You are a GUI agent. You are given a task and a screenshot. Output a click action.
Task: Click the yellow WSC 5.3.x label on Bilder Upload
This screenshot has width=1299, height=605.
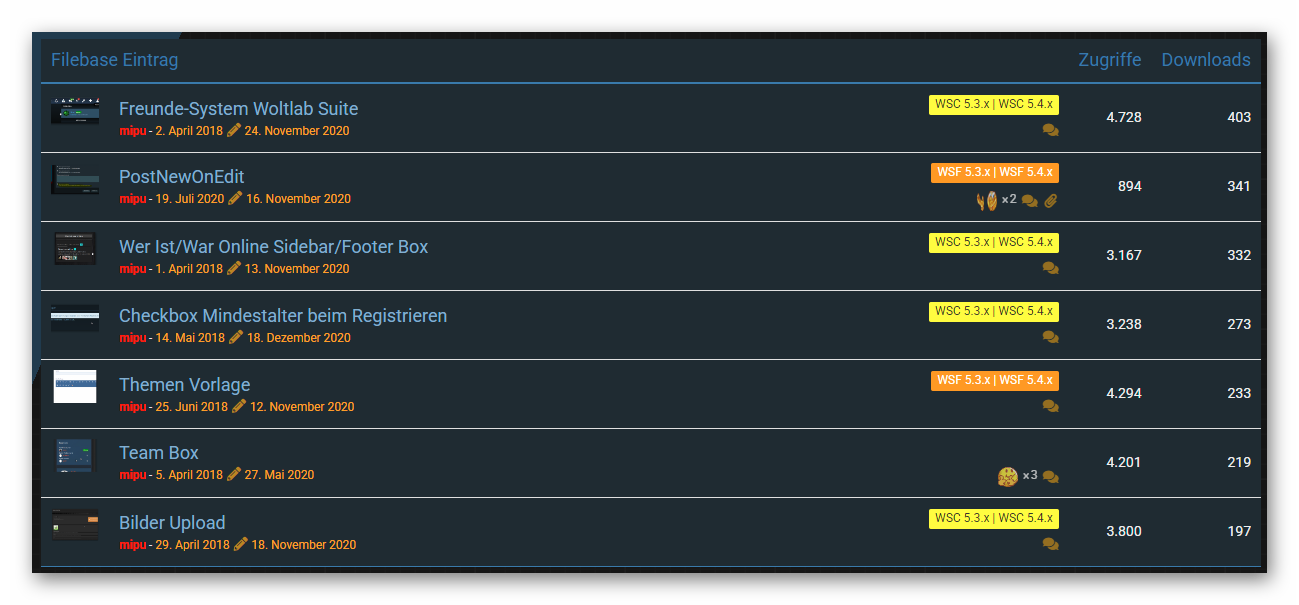993,518
